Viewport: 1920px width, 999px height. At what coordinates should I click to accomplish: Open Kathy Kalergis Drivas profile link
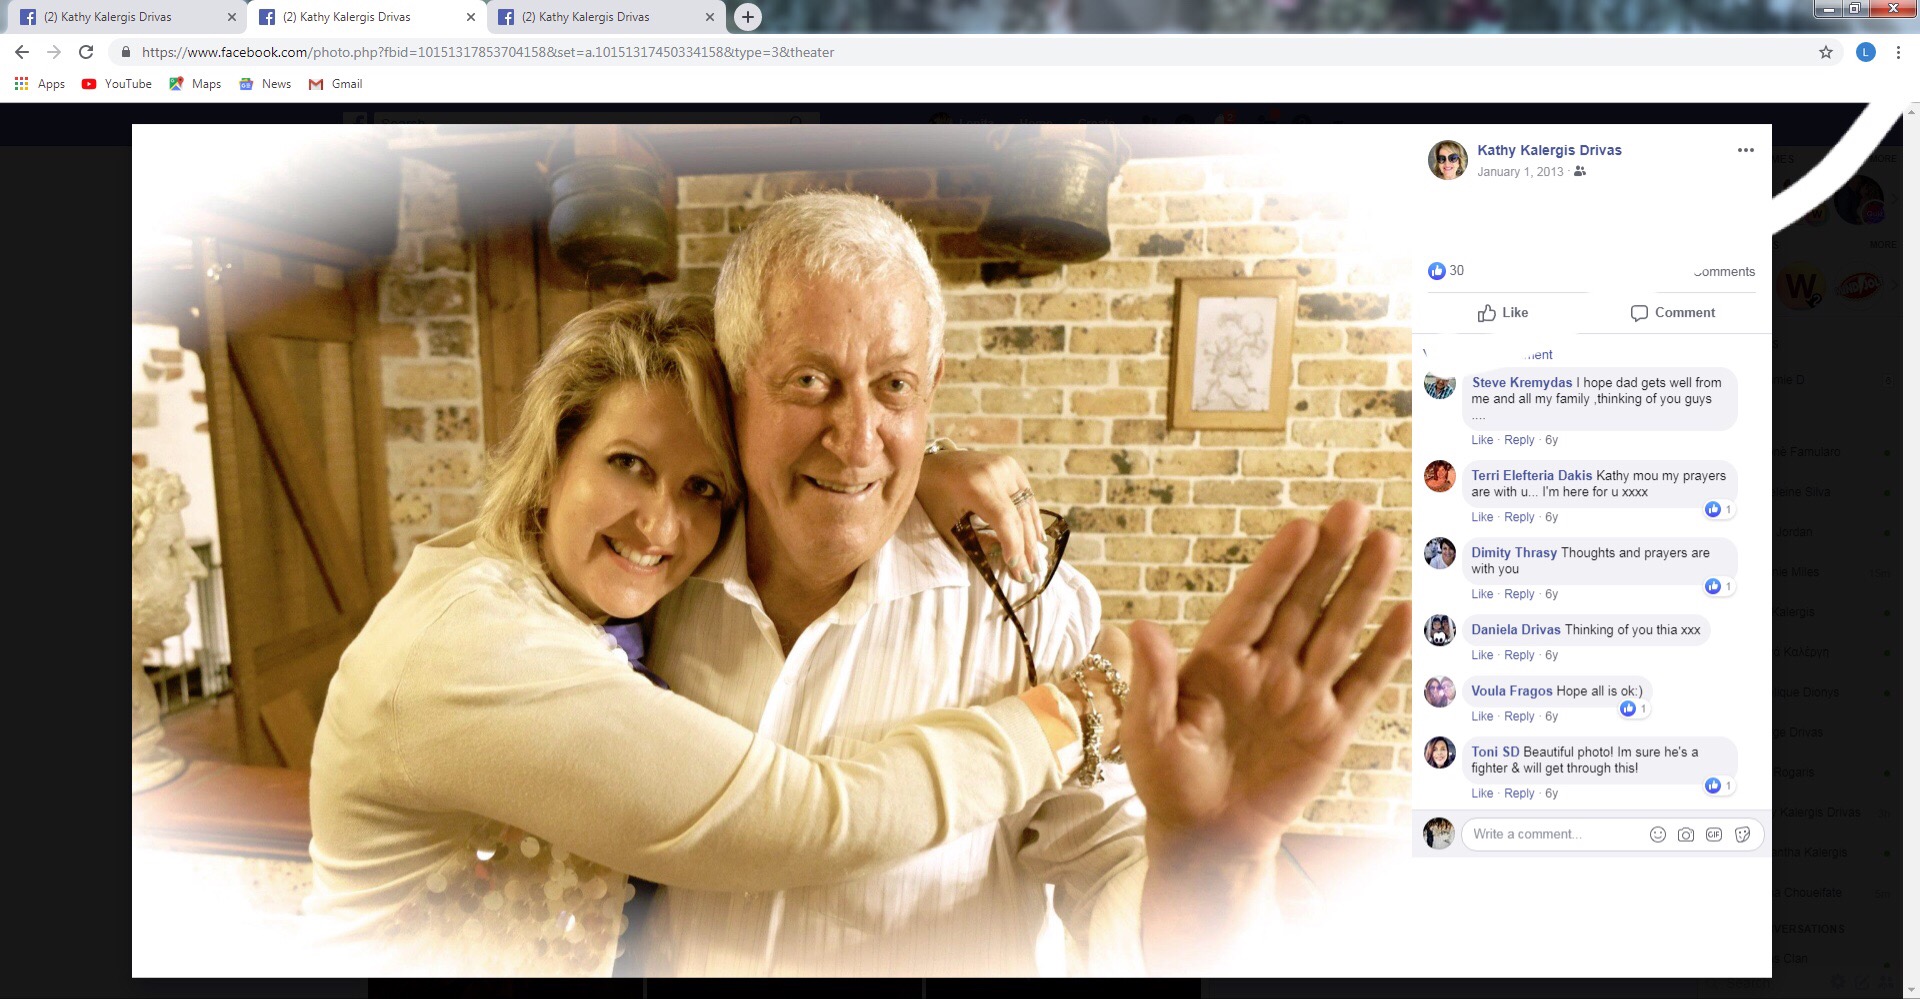coord(1549,150)
